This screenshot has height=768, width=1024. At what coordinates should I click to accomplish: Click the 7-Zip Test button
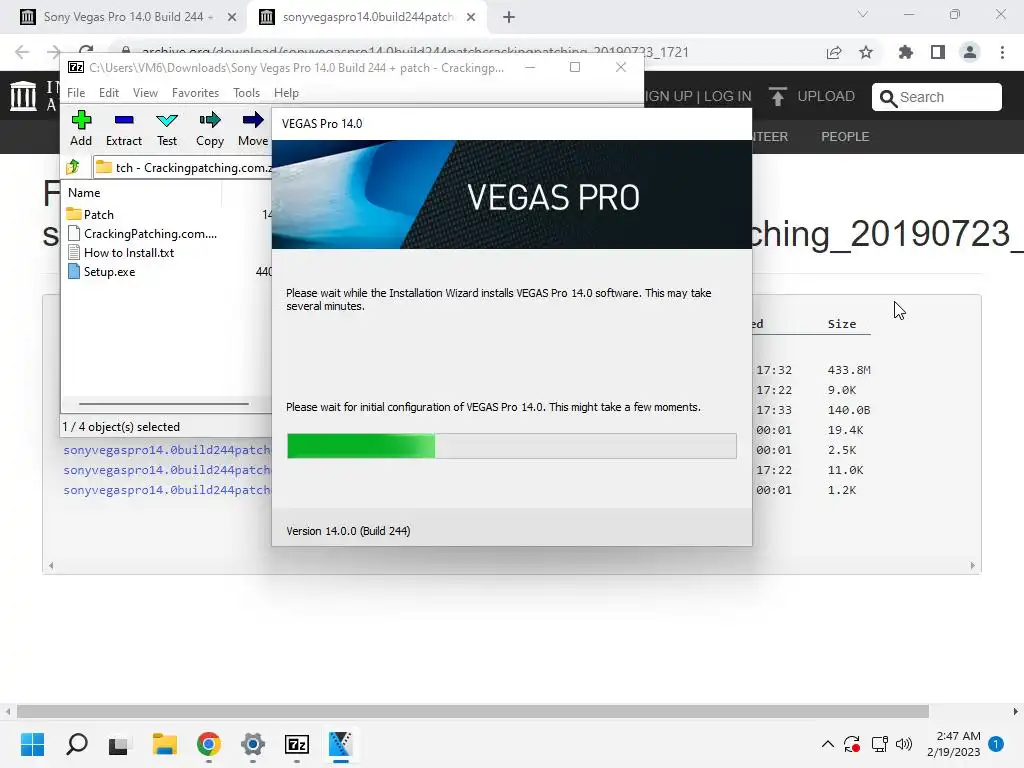[x=167, y=129]
